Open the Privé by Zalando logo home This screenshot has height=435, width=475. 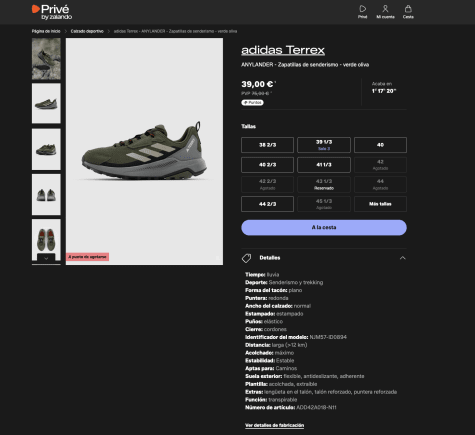click(x=52, y=12)
